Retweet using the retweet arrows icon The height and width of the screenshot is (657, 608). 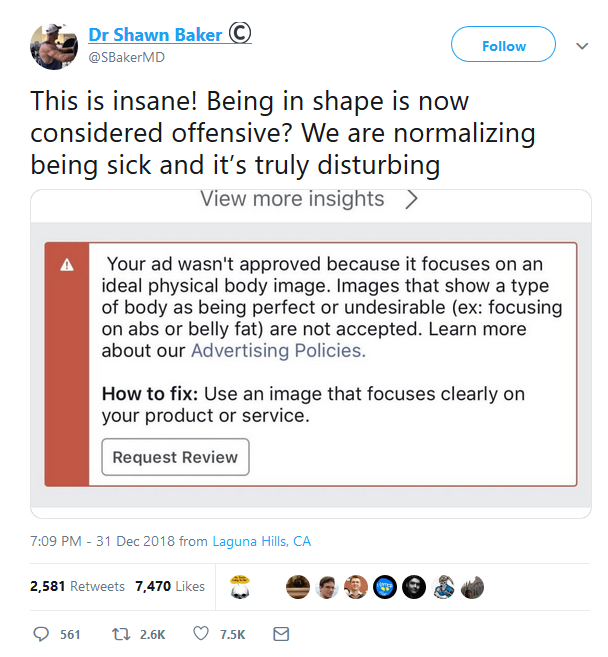tap(121, 634)
